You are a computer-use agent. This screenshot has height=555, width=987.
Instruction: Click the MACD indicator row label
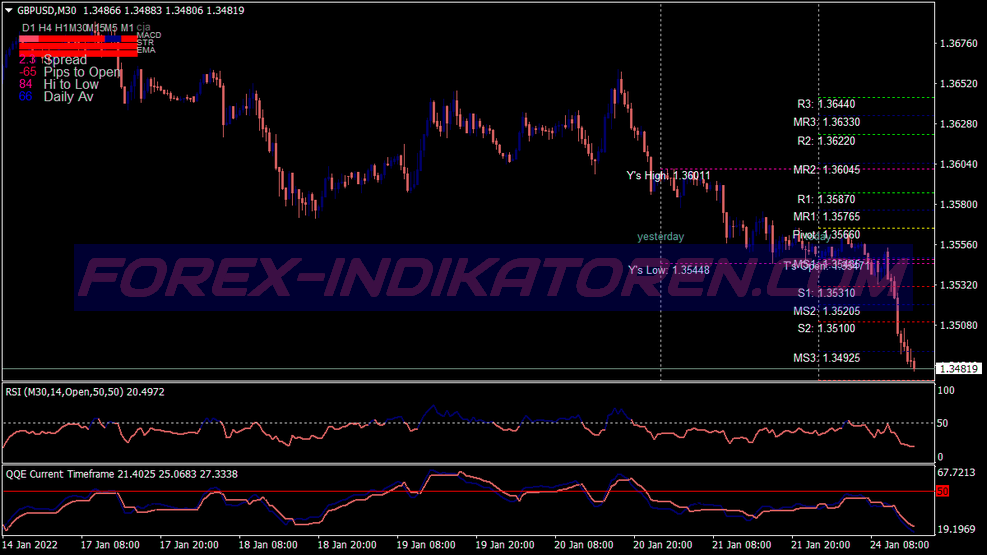tap(148, 35)
